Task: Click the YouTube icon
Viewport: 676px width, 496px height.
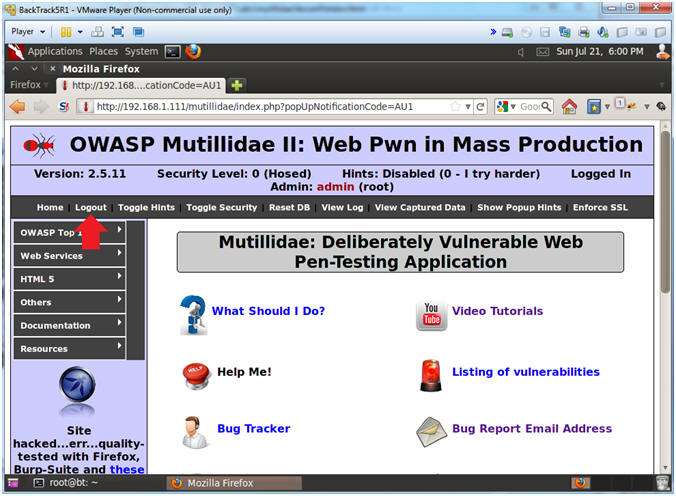Action: click(x=431, y=316)
